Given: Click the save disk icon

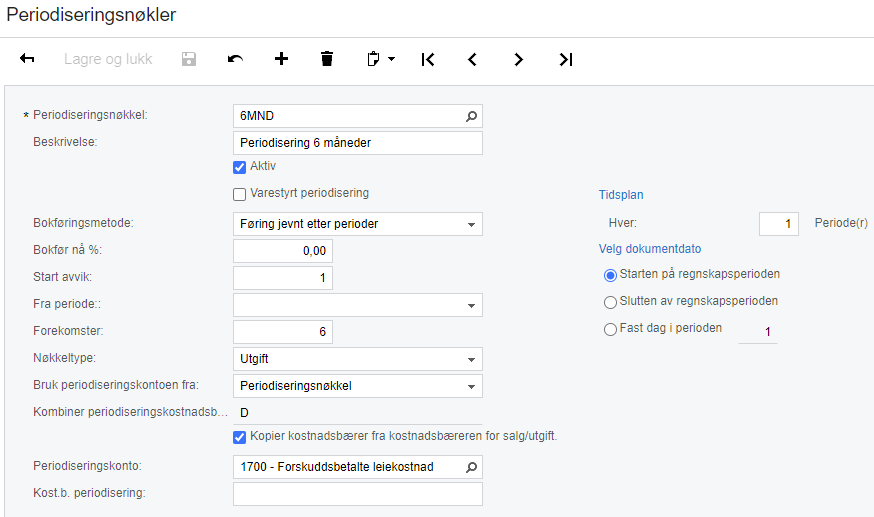Looking at the screenshot, I should click(x=189, y=59).
